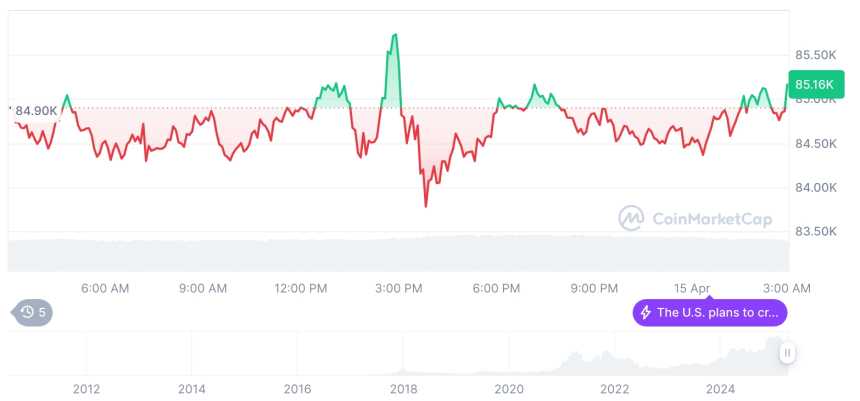860x401 pixels.
Task: Click the green price peak above 85.50K
Action: [396, 36]
